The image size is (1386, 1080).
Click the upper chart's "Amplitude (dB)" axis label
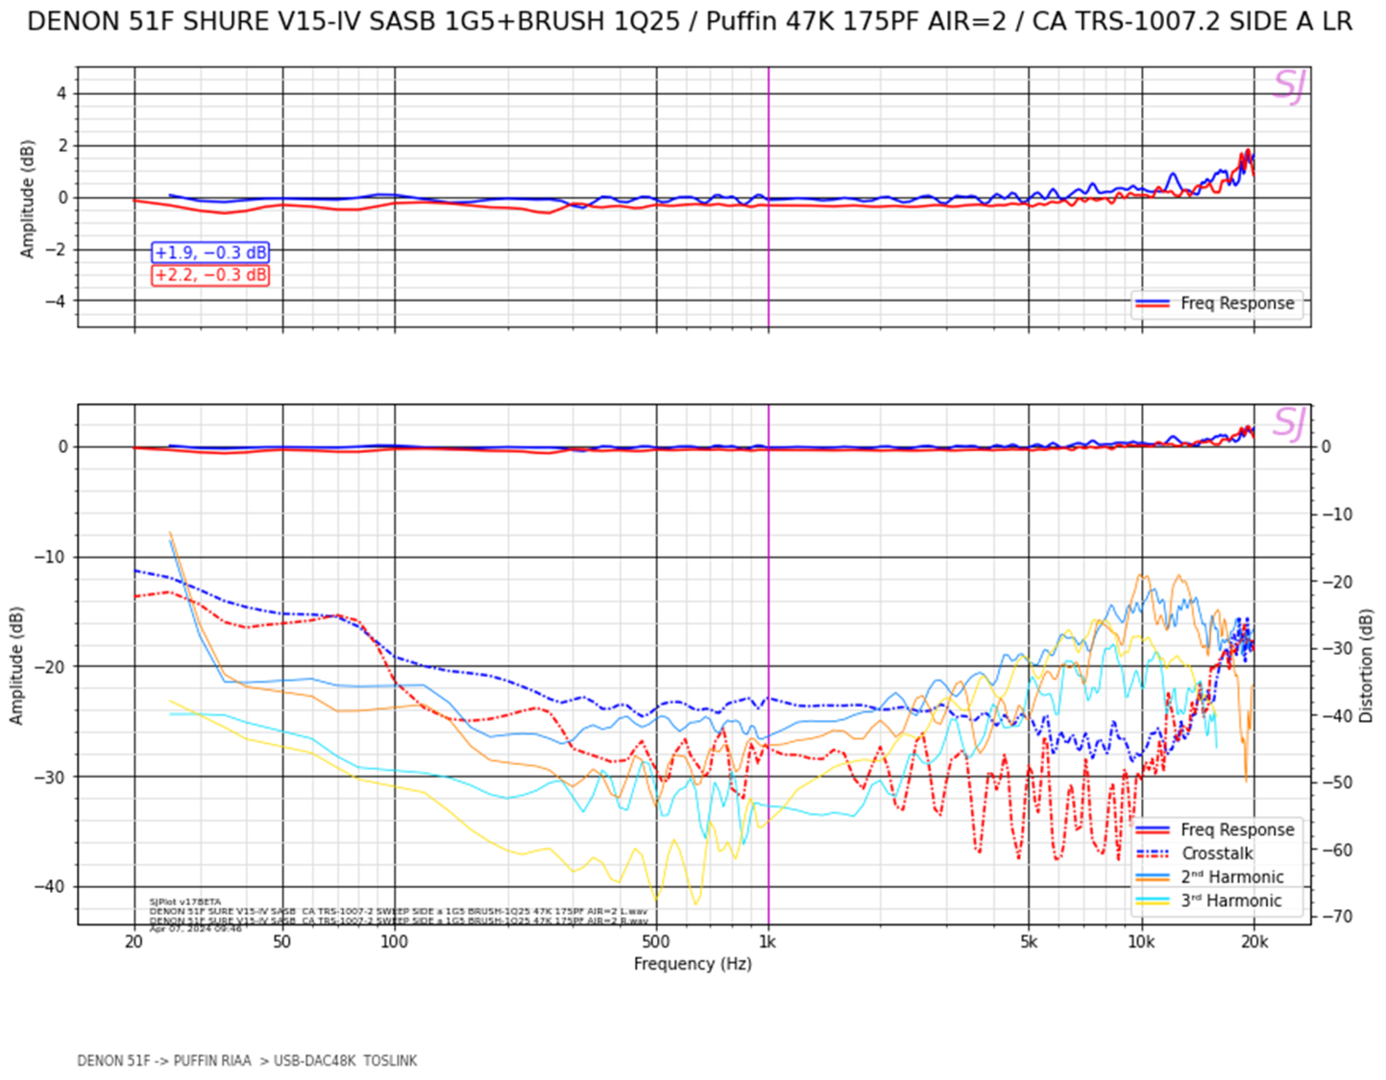coord(27,198)
